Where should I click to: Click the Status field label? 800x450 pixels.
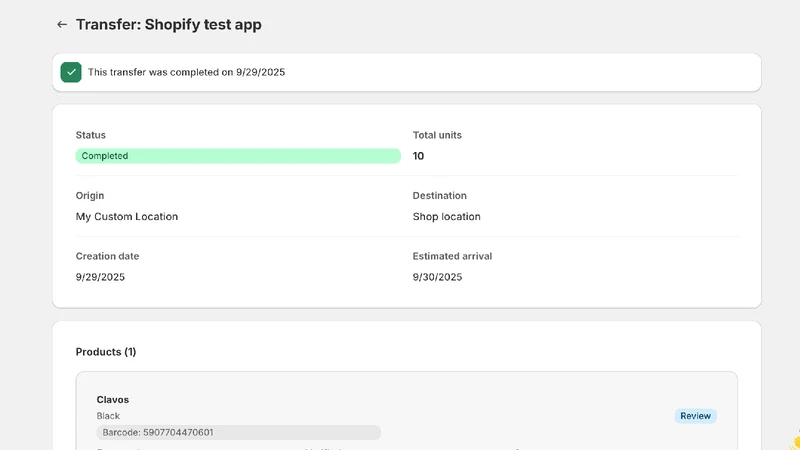(91, 135)
